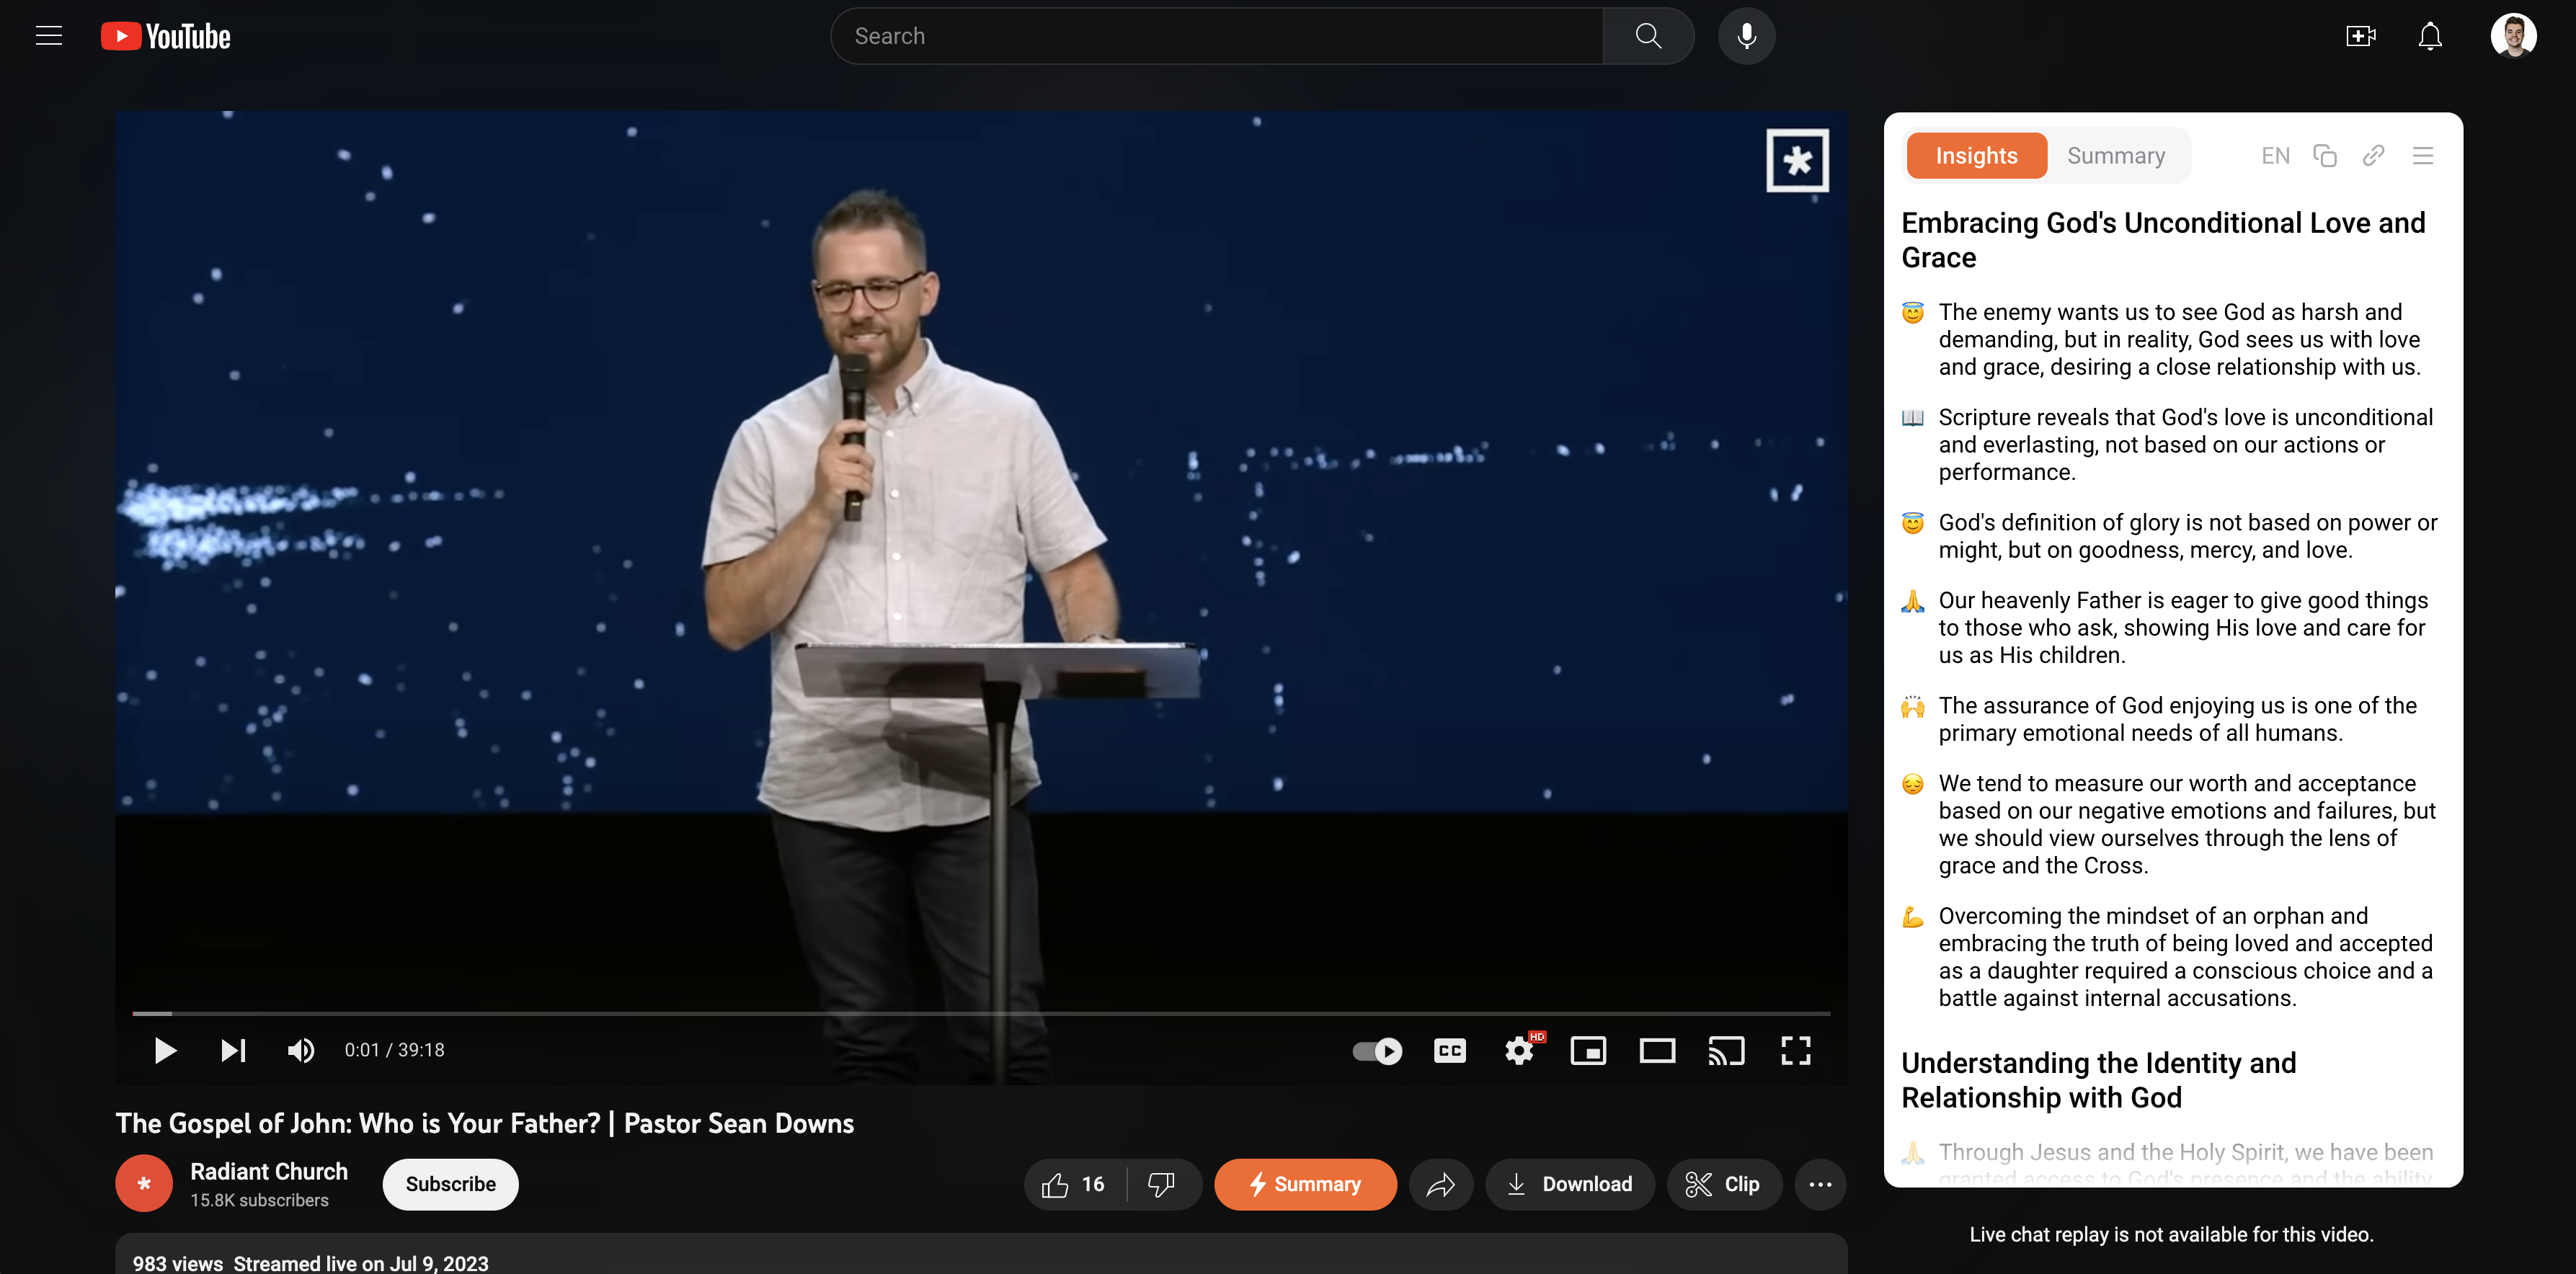Open the player settings gear

(x=1519, y=1050)
